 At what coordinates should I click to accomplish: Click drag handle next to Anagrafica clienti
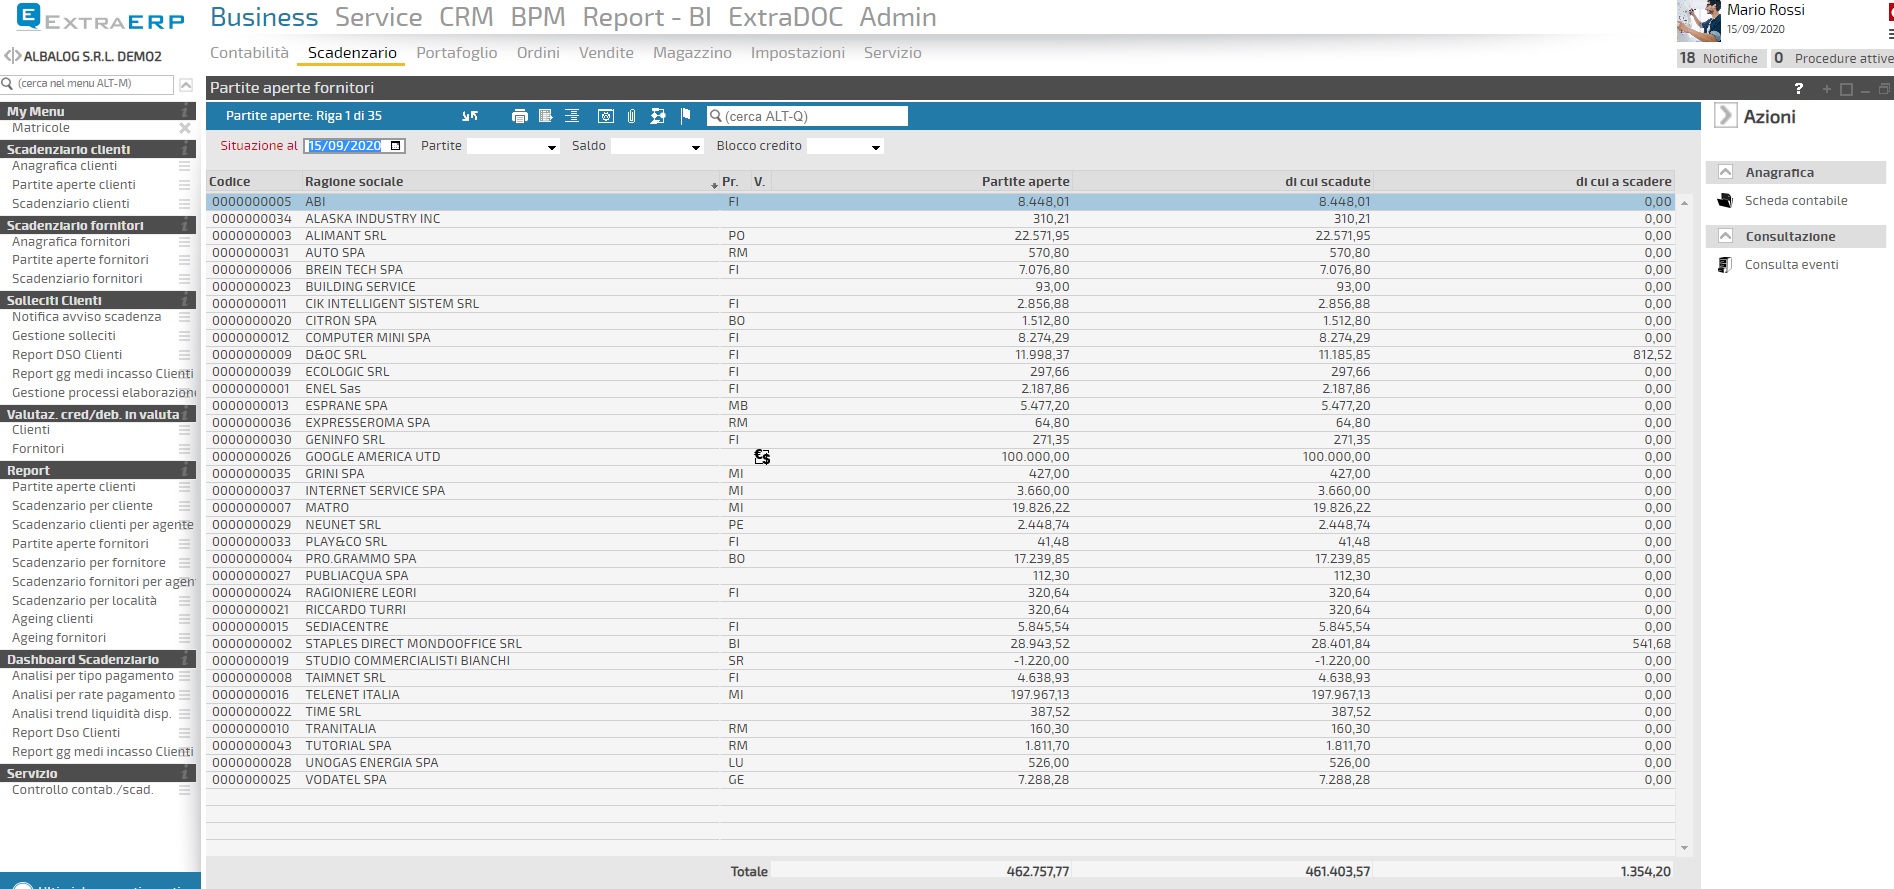click(x=185, y=166)
